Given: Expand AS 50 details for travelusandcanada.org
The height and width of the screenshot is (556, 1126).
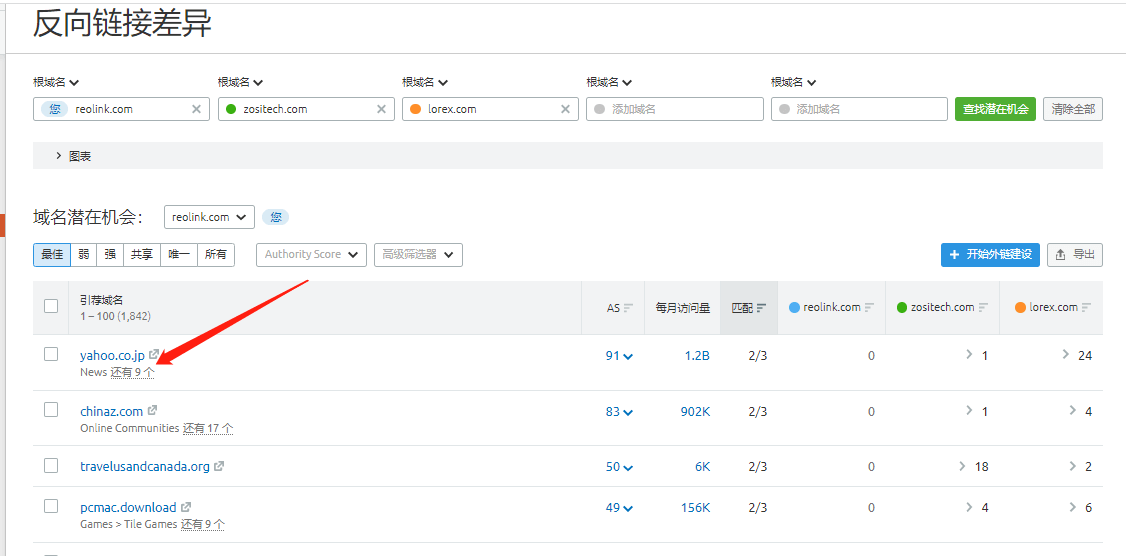Looking at the screenshot, I should click(619, 467).
